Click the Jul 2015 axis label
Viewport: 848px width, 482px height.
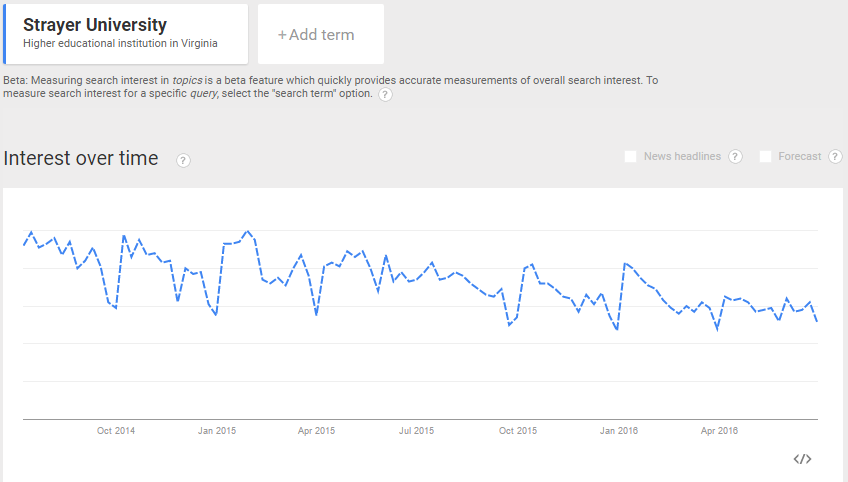click(x=416, y=431)
